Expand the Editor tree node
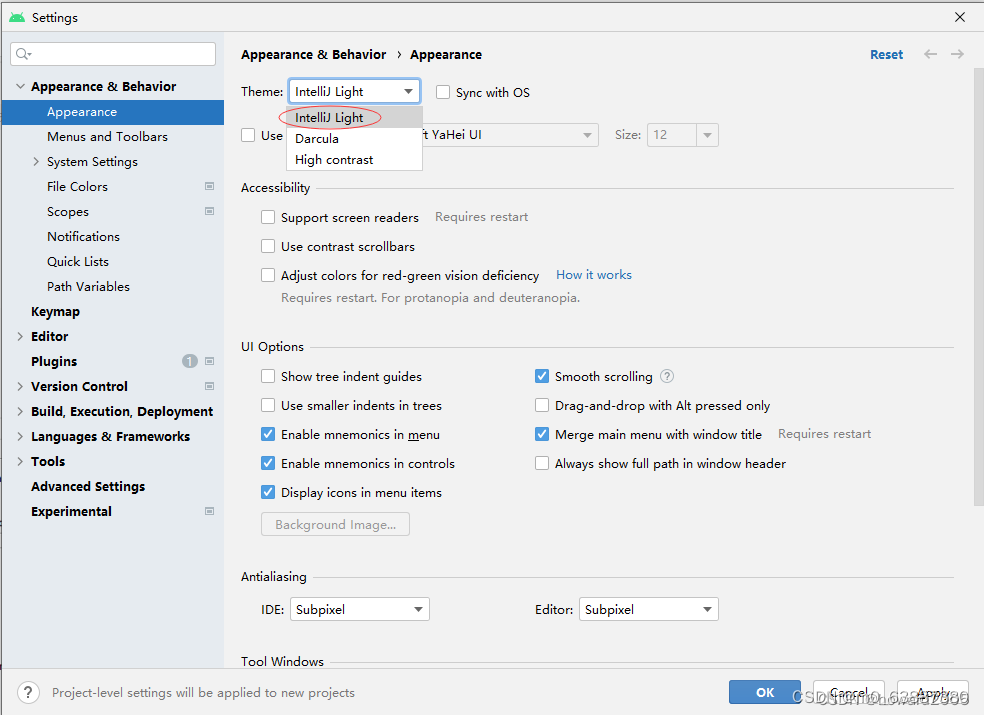The height and width of the screenshot is (715, 984). pos(20,336)
